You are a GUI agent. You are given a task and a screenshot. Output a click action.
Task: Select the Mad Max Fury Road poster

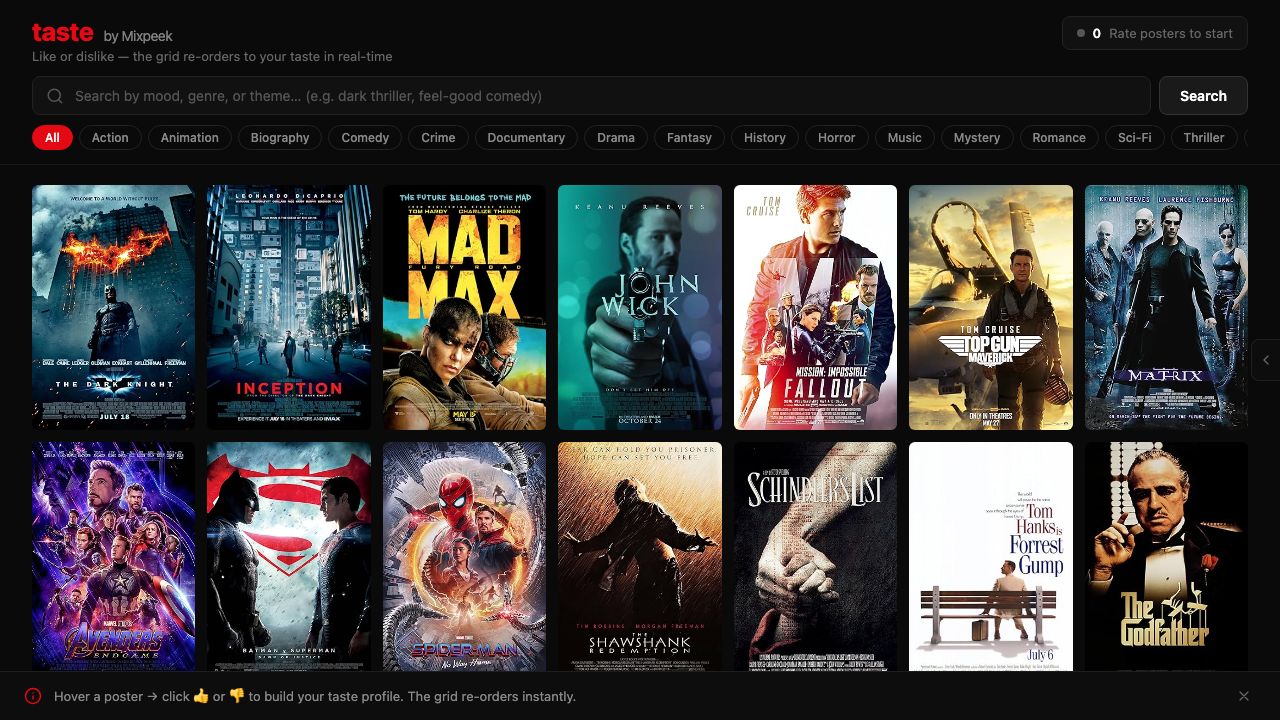click(465, 307)
